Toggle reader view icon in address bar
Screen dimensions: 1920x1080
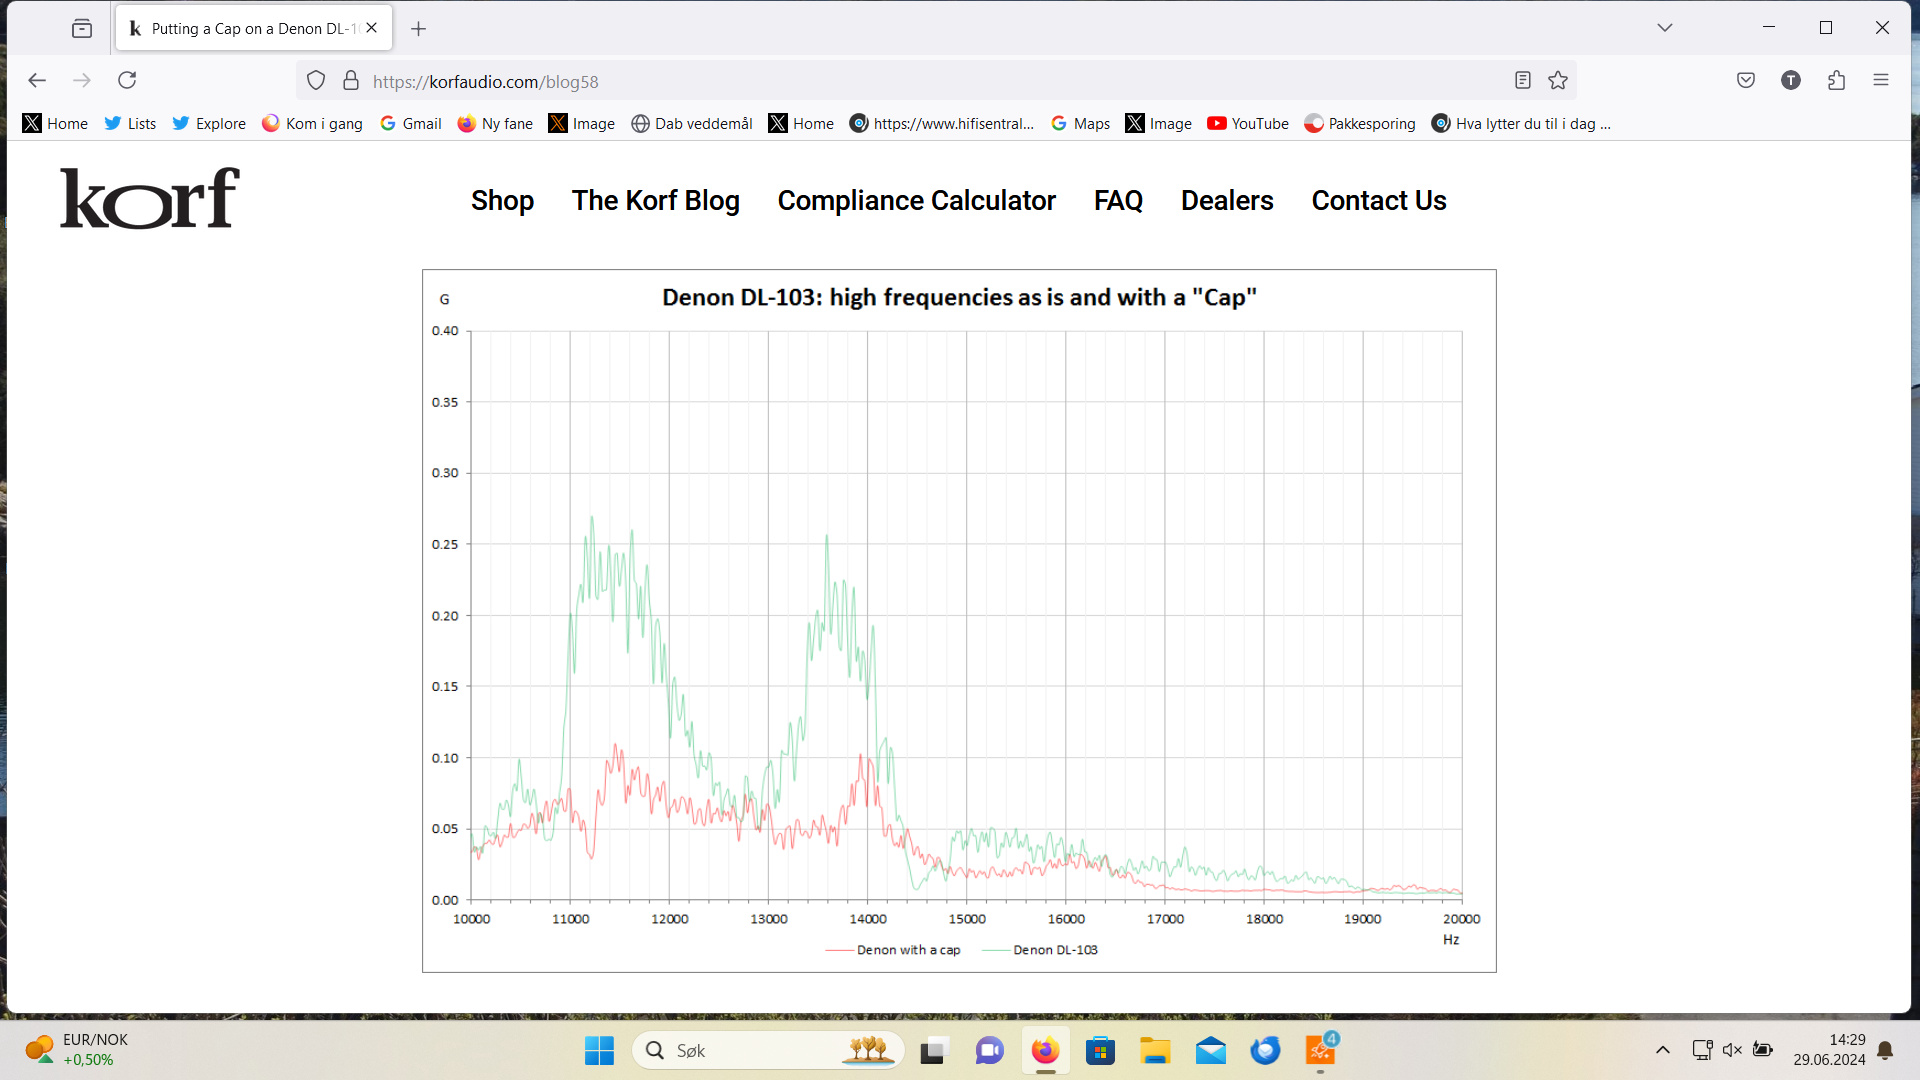coord(1522,81)
